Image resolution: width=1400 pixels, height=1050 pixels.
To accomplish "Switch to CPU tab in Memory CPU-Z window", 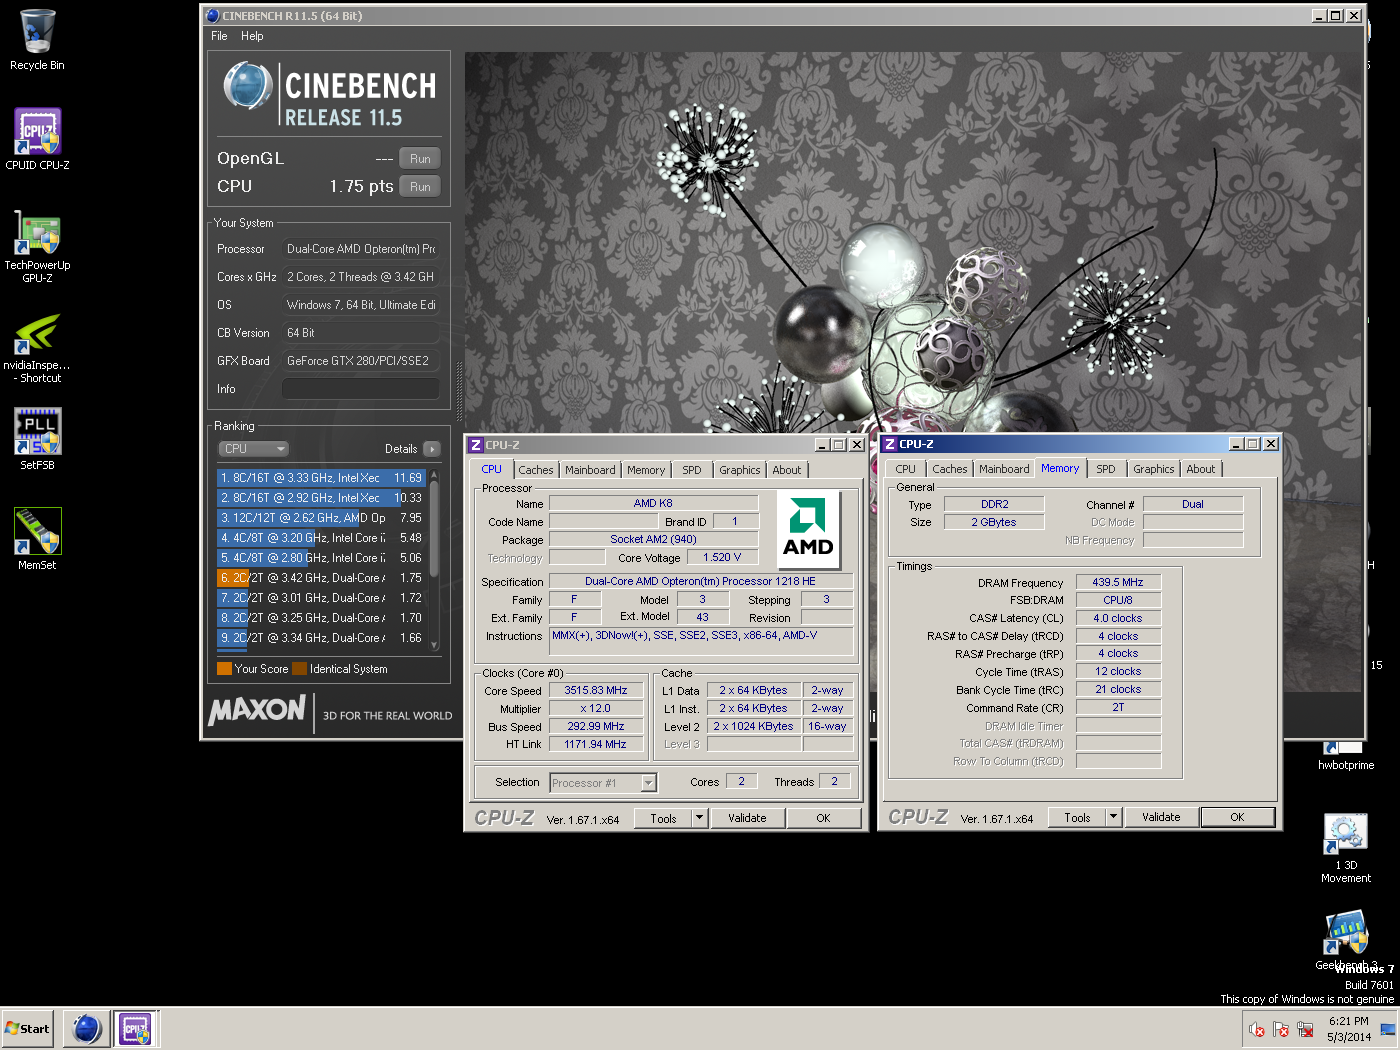I will point(905,469).
